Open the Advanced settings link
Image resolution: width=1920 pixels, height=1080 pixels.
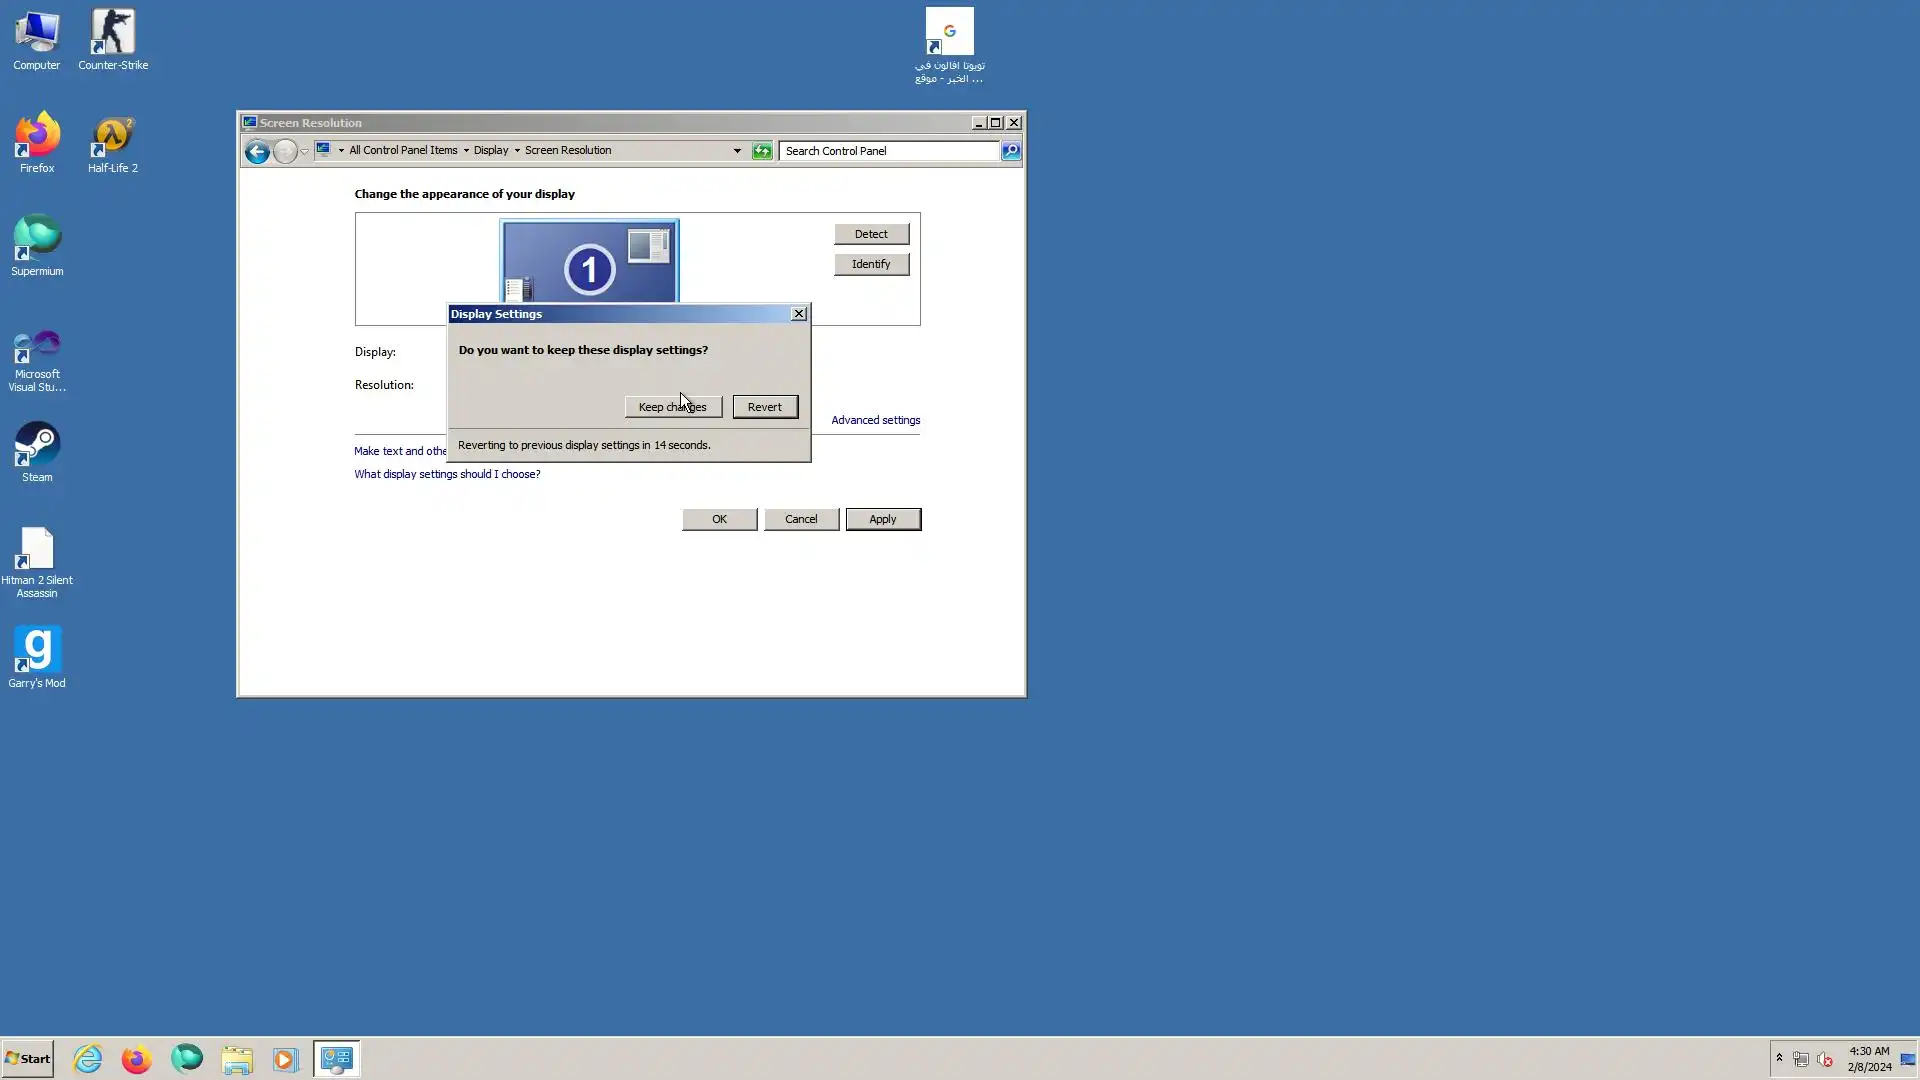pos(875,420)
